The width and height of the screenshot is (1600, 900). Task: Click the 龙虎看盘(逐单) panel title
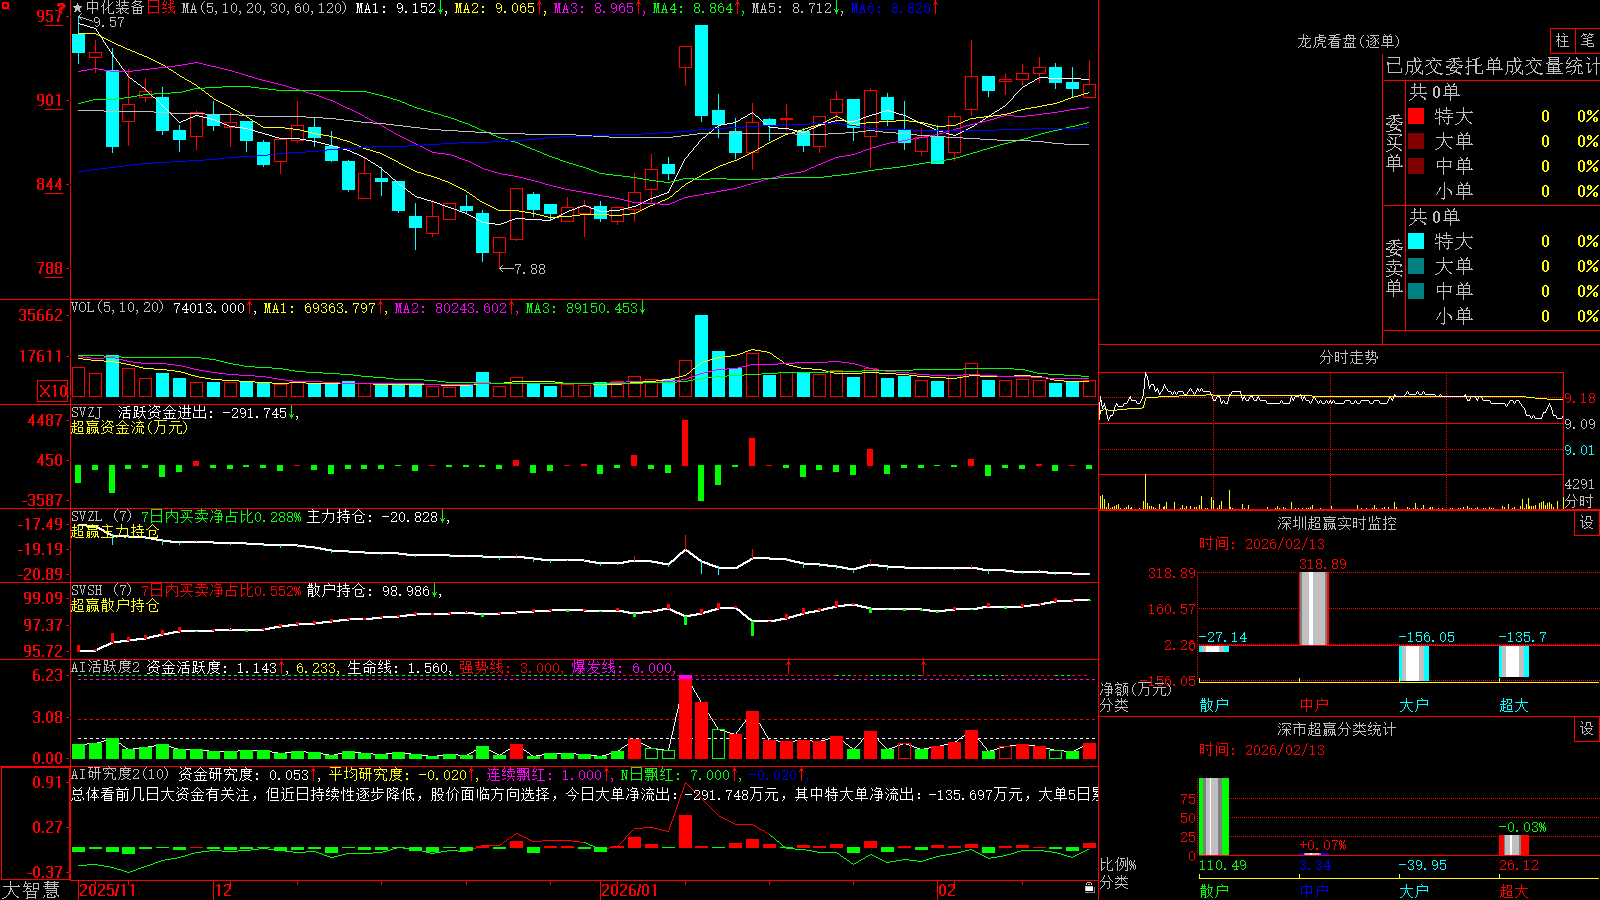tap(1348, 41)
